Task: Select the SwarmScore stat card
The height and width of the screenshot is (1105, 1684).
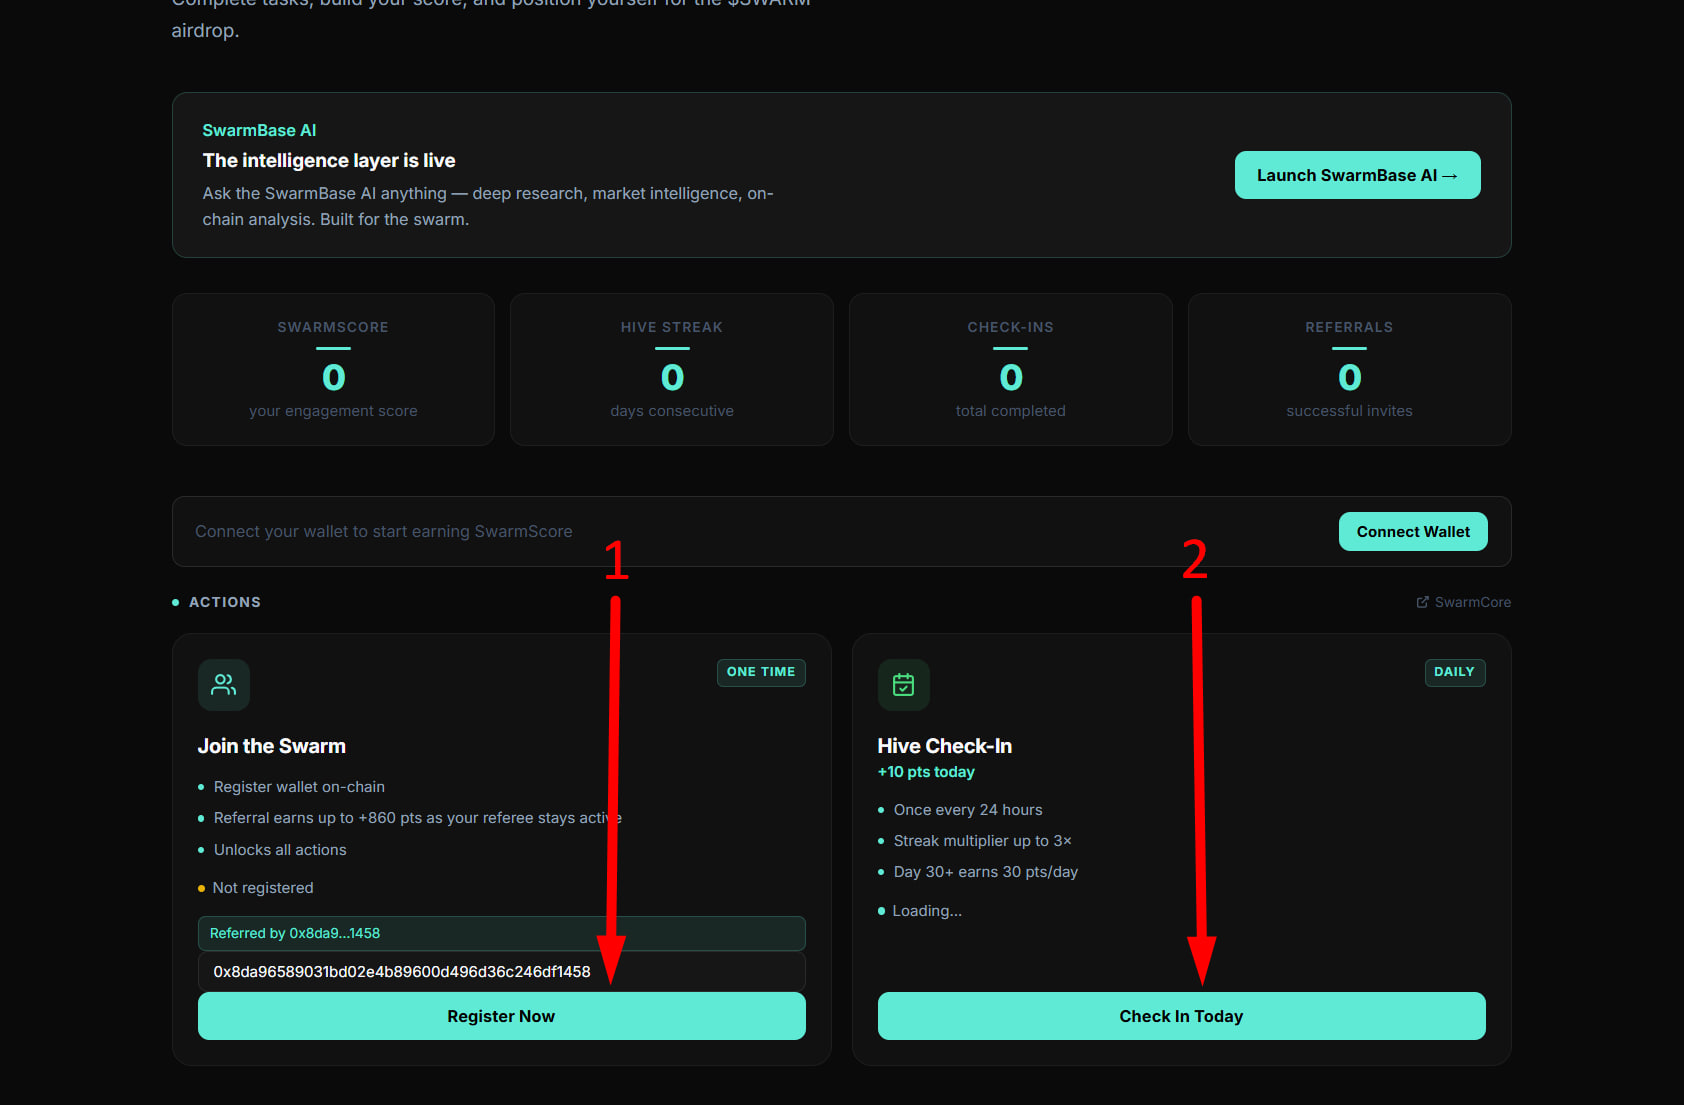Action: pos(333,369)
